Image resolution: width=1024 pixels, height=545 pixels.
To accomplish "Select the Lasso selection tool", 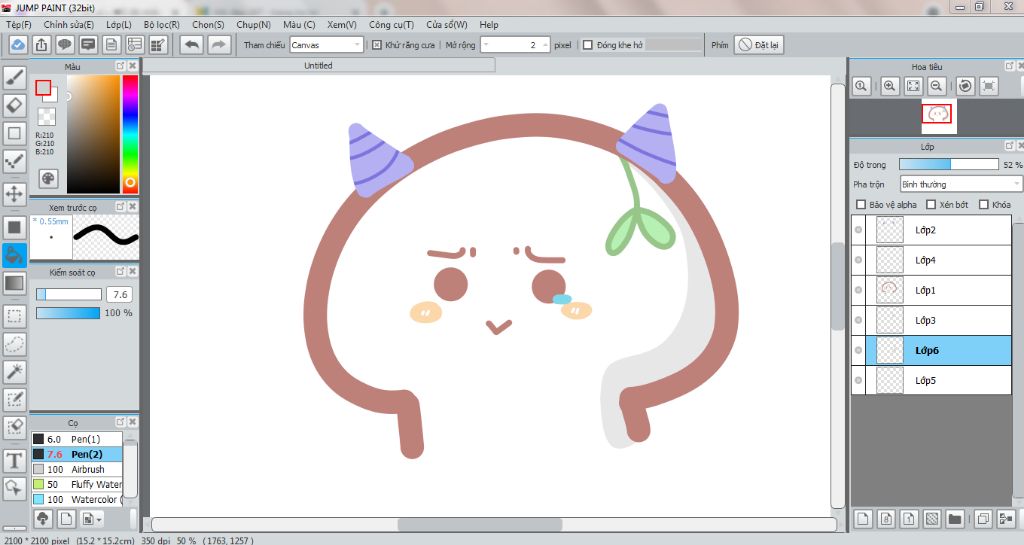I will coord(14,344).
